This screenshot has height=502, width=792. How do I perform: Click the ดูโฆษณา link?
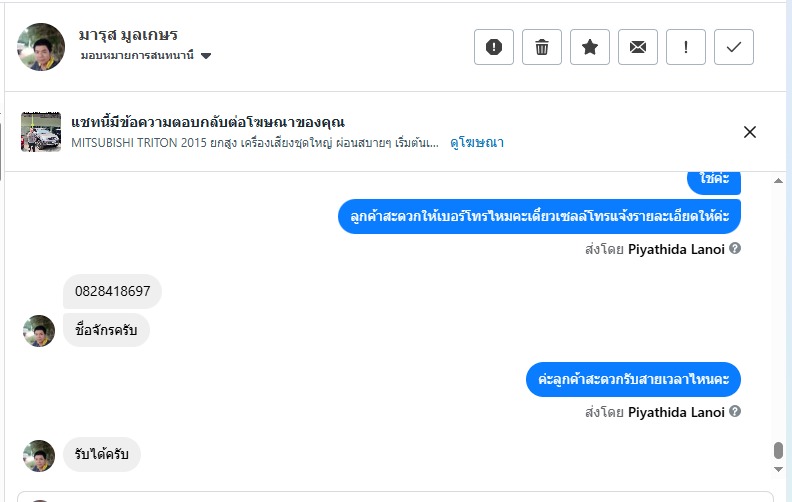click(476, 143)
